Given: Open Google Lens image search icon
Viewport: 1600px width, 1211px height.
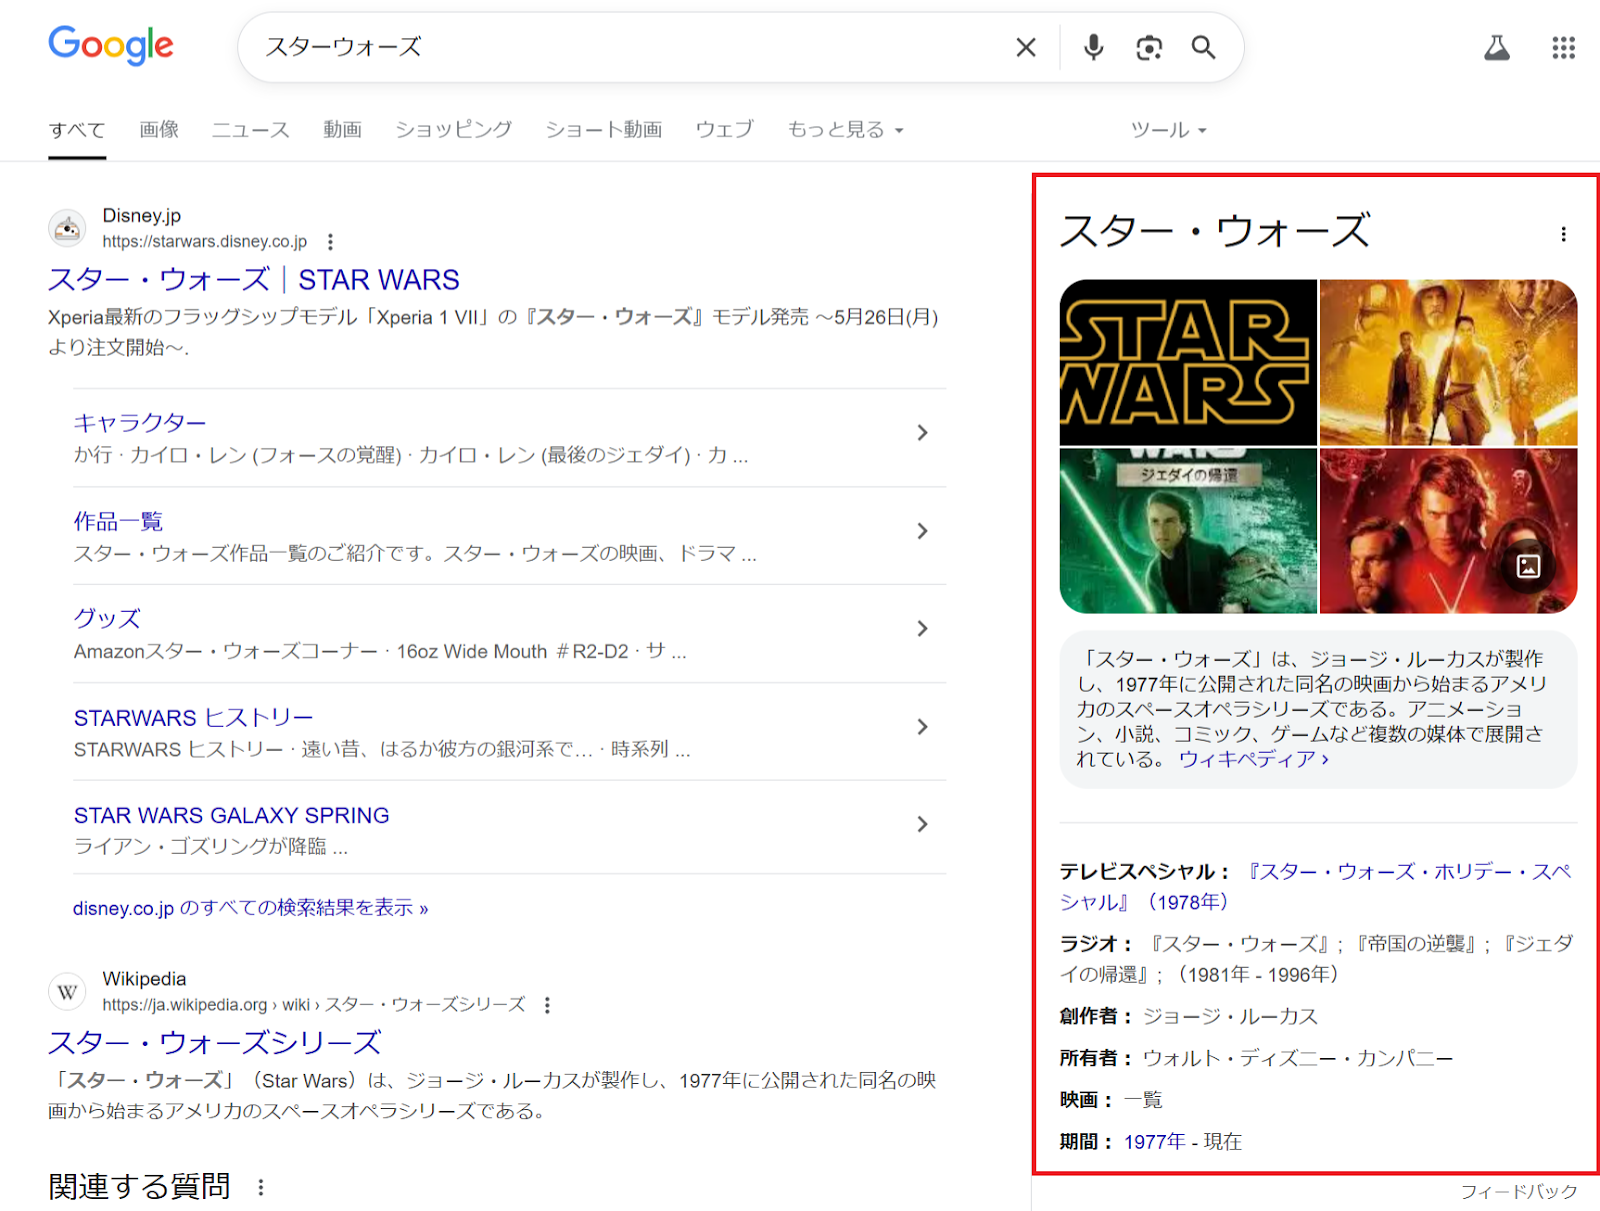Looking at the screenshot, I should (1149, 47).
